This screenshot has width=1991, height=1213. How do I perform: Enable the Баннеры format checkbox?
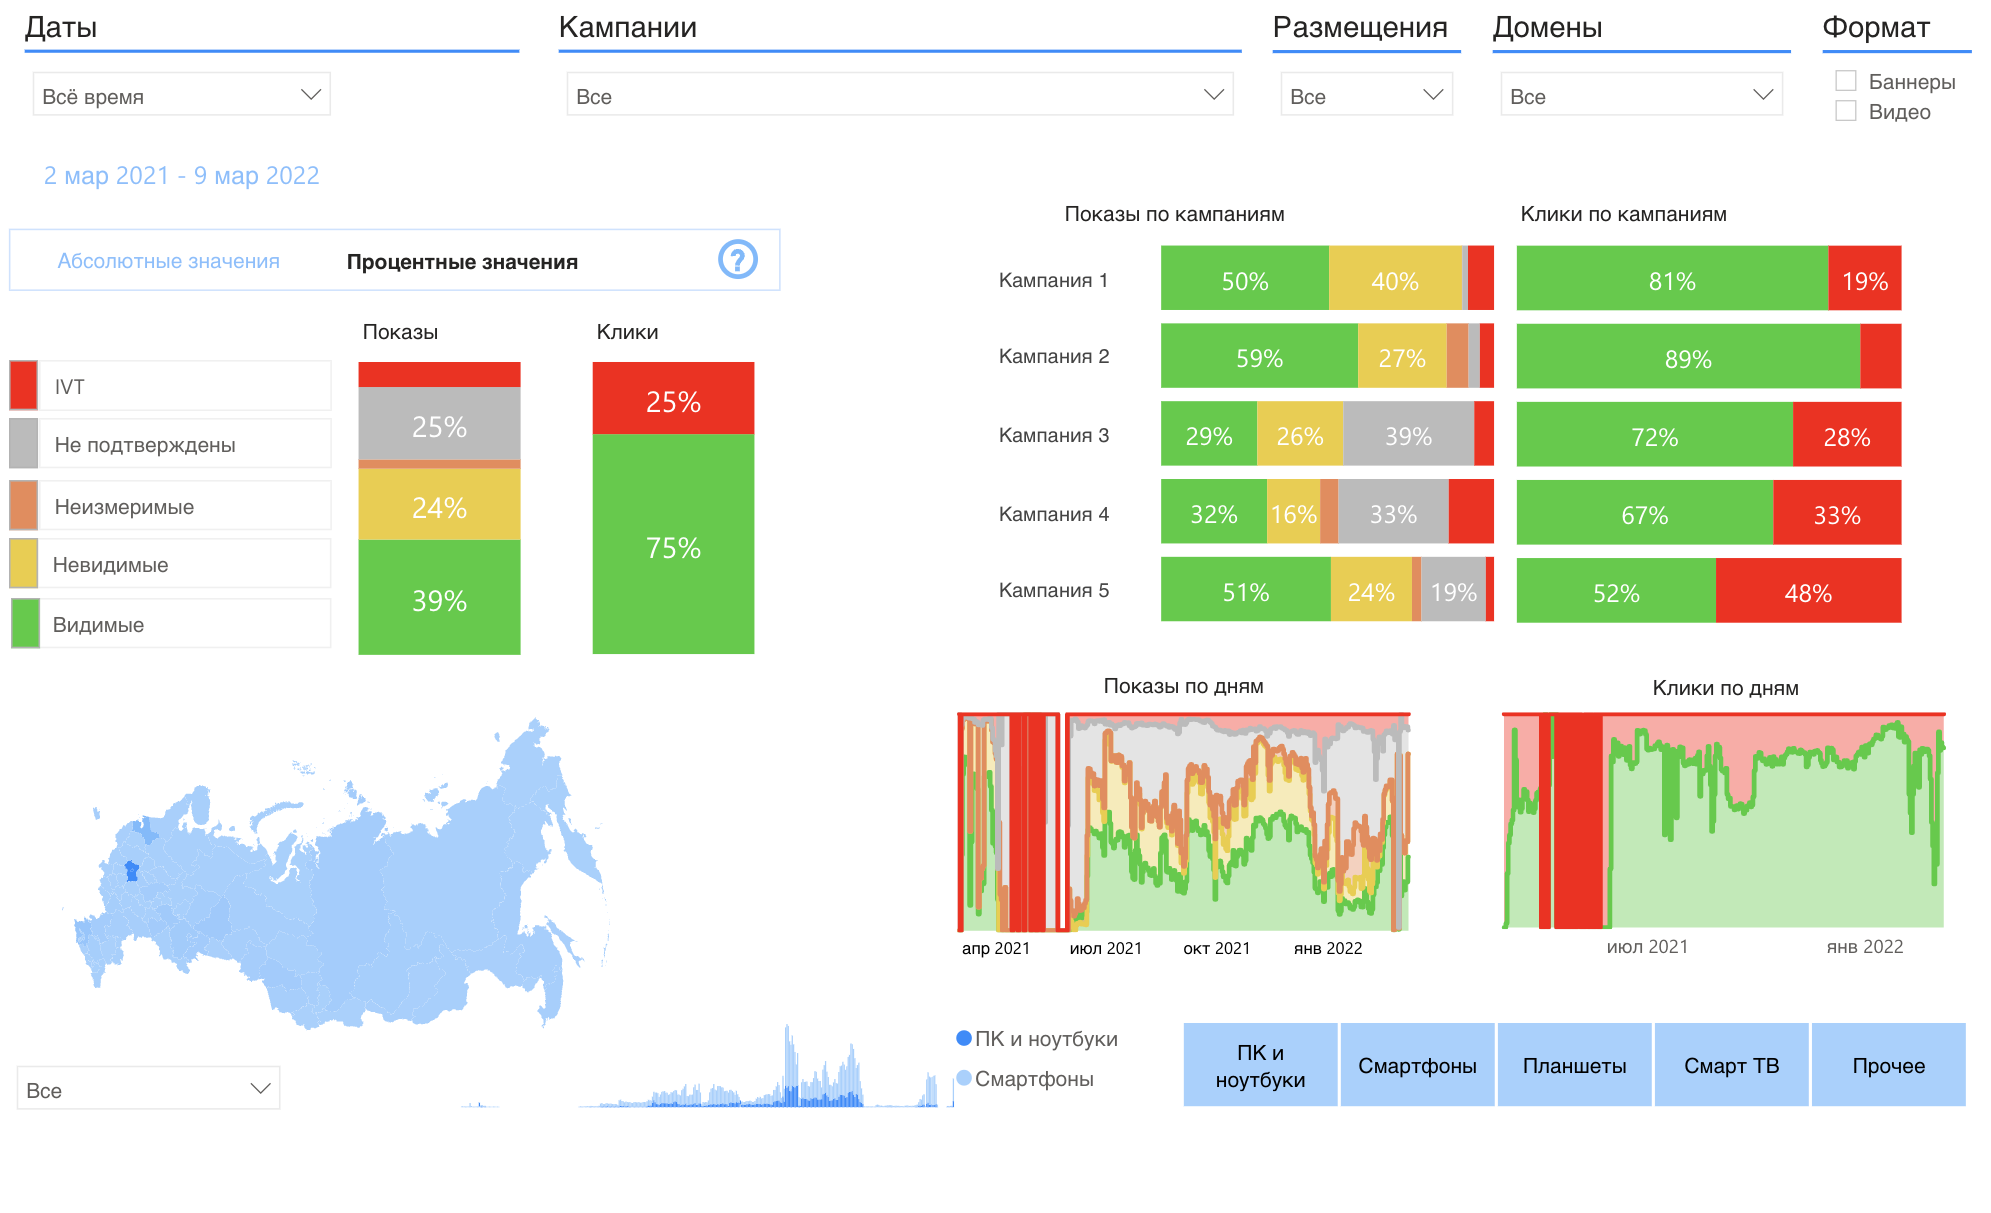click(1846, 81)
